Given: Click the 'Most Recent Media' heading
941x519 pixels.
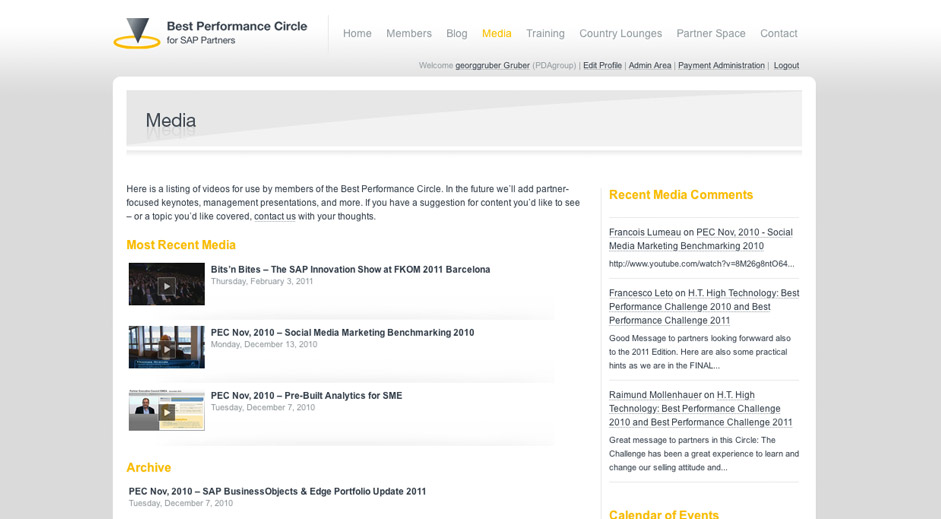Looking at the screenshot, I should 181,245.
